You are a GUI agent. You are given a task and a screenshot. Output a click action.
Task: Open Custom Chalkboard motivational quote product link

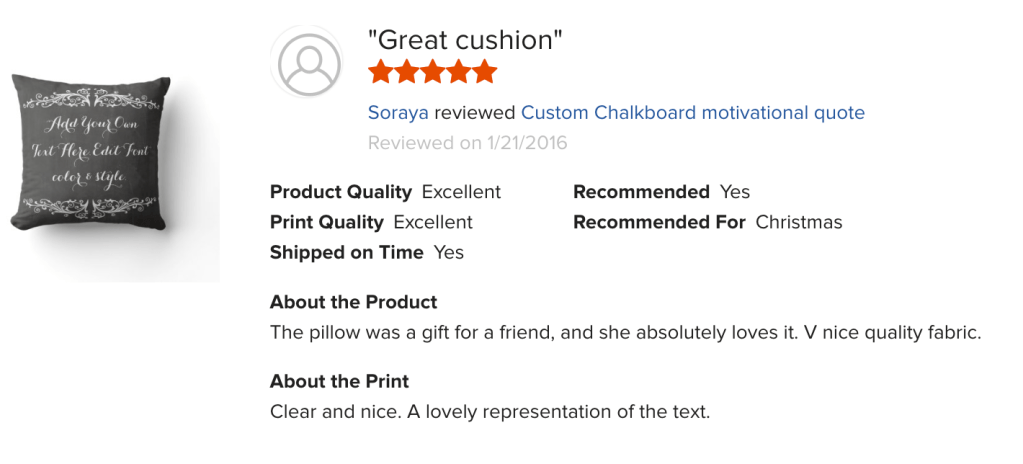coord(692,113)
